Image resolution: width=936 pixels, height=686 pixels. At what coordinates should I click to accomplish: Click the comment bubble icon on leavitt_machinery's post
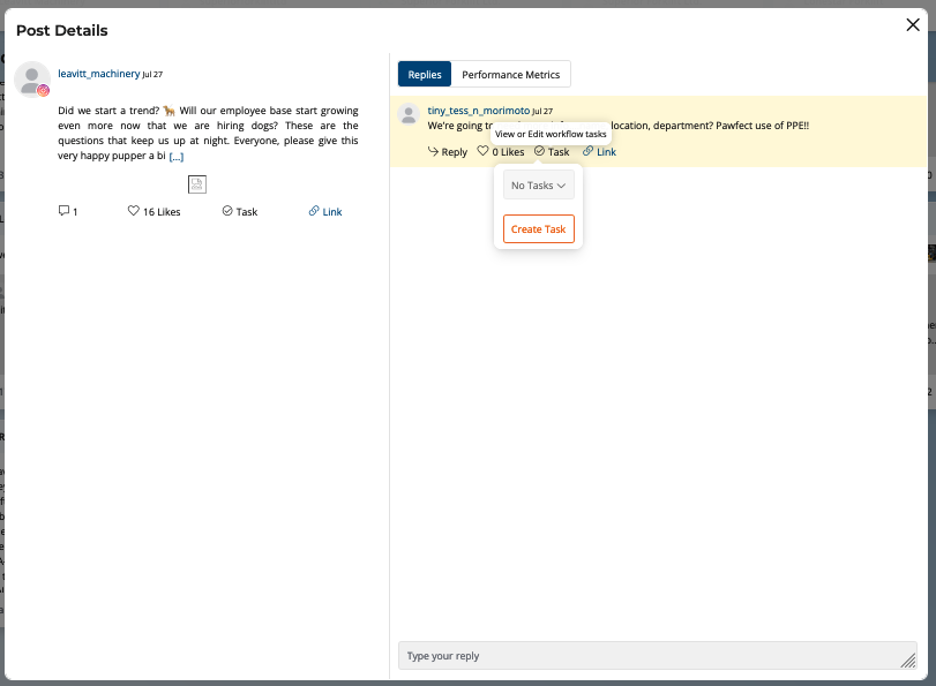click(64, 211)
